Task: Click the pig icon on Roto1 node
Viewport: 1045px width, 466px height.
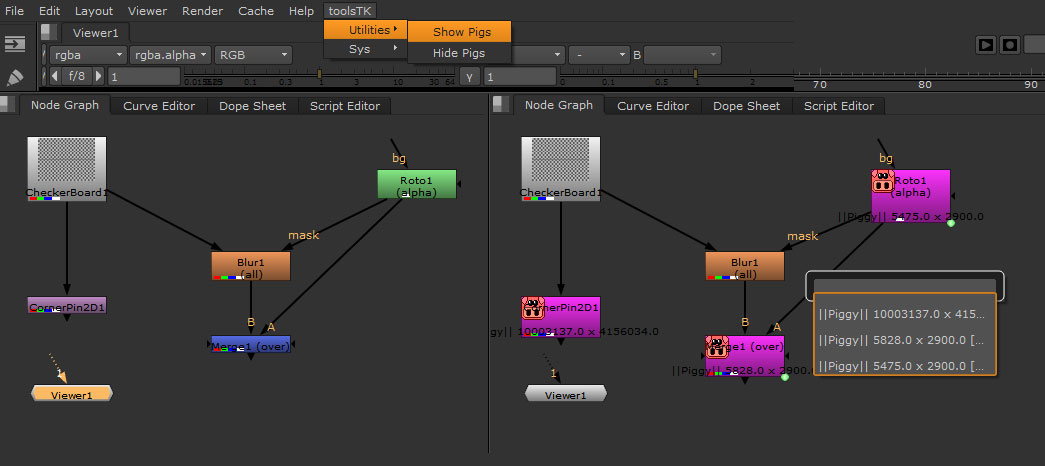Action: point(882,181)
